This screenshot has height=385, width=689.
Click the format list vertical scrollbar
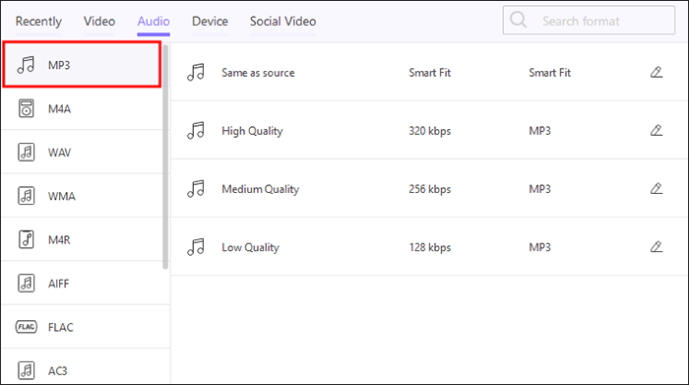point(165,157)
